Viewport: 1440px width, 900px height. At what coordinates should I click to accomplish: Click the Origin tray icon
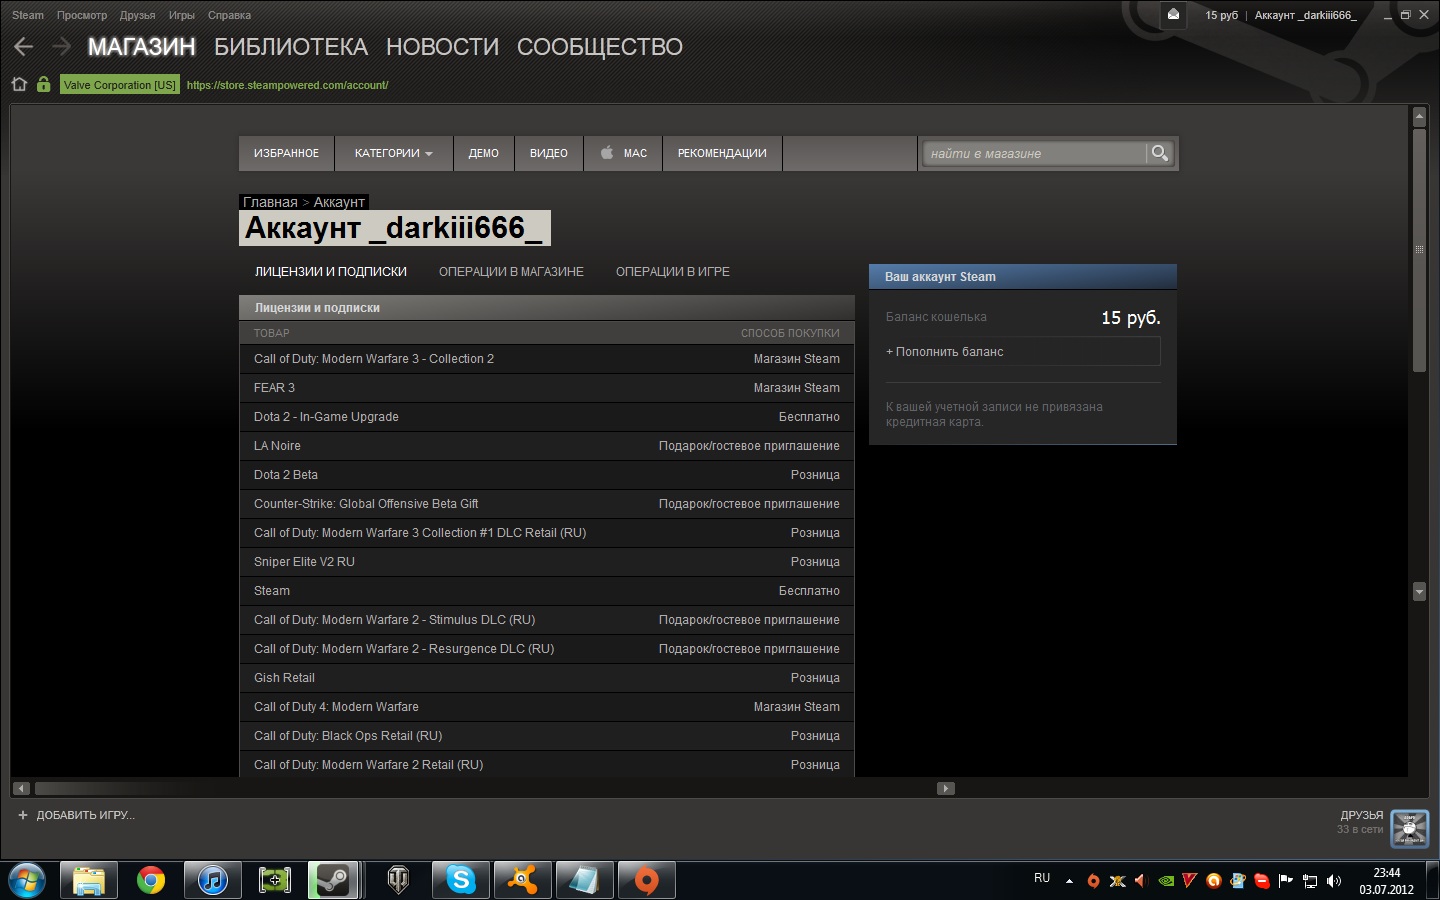pyautogui.click(x=1093, y=881)
